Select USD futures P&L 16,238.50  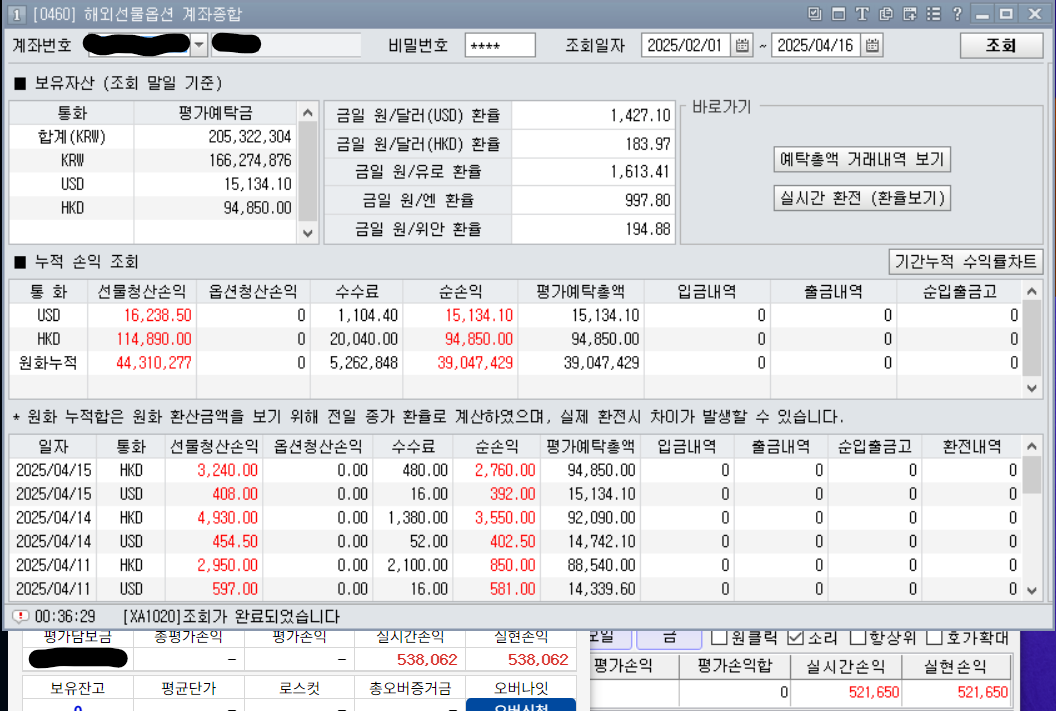(x=158, y=315)
